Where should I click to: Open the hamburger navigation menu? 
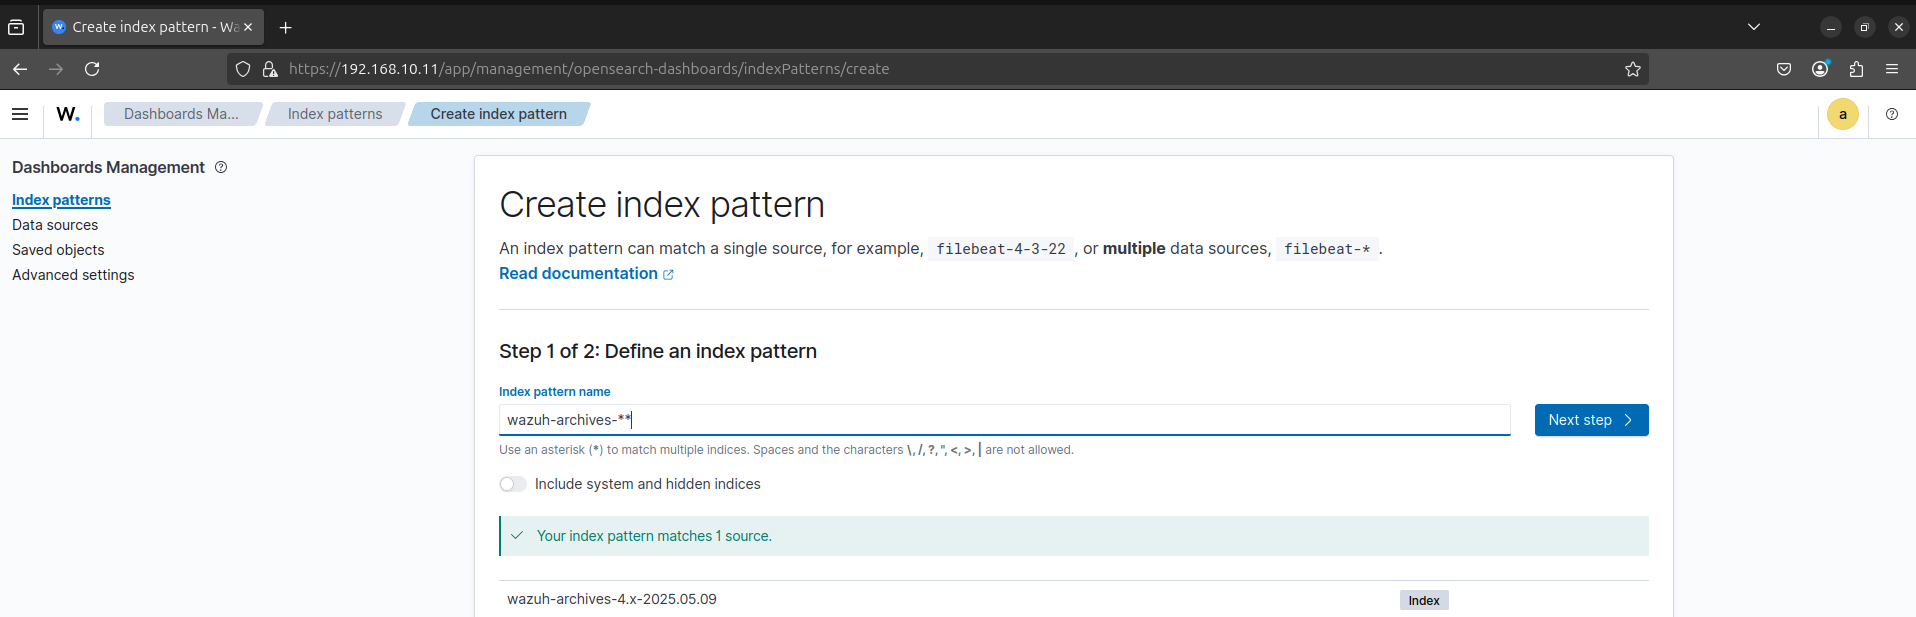tap(20, 114)
